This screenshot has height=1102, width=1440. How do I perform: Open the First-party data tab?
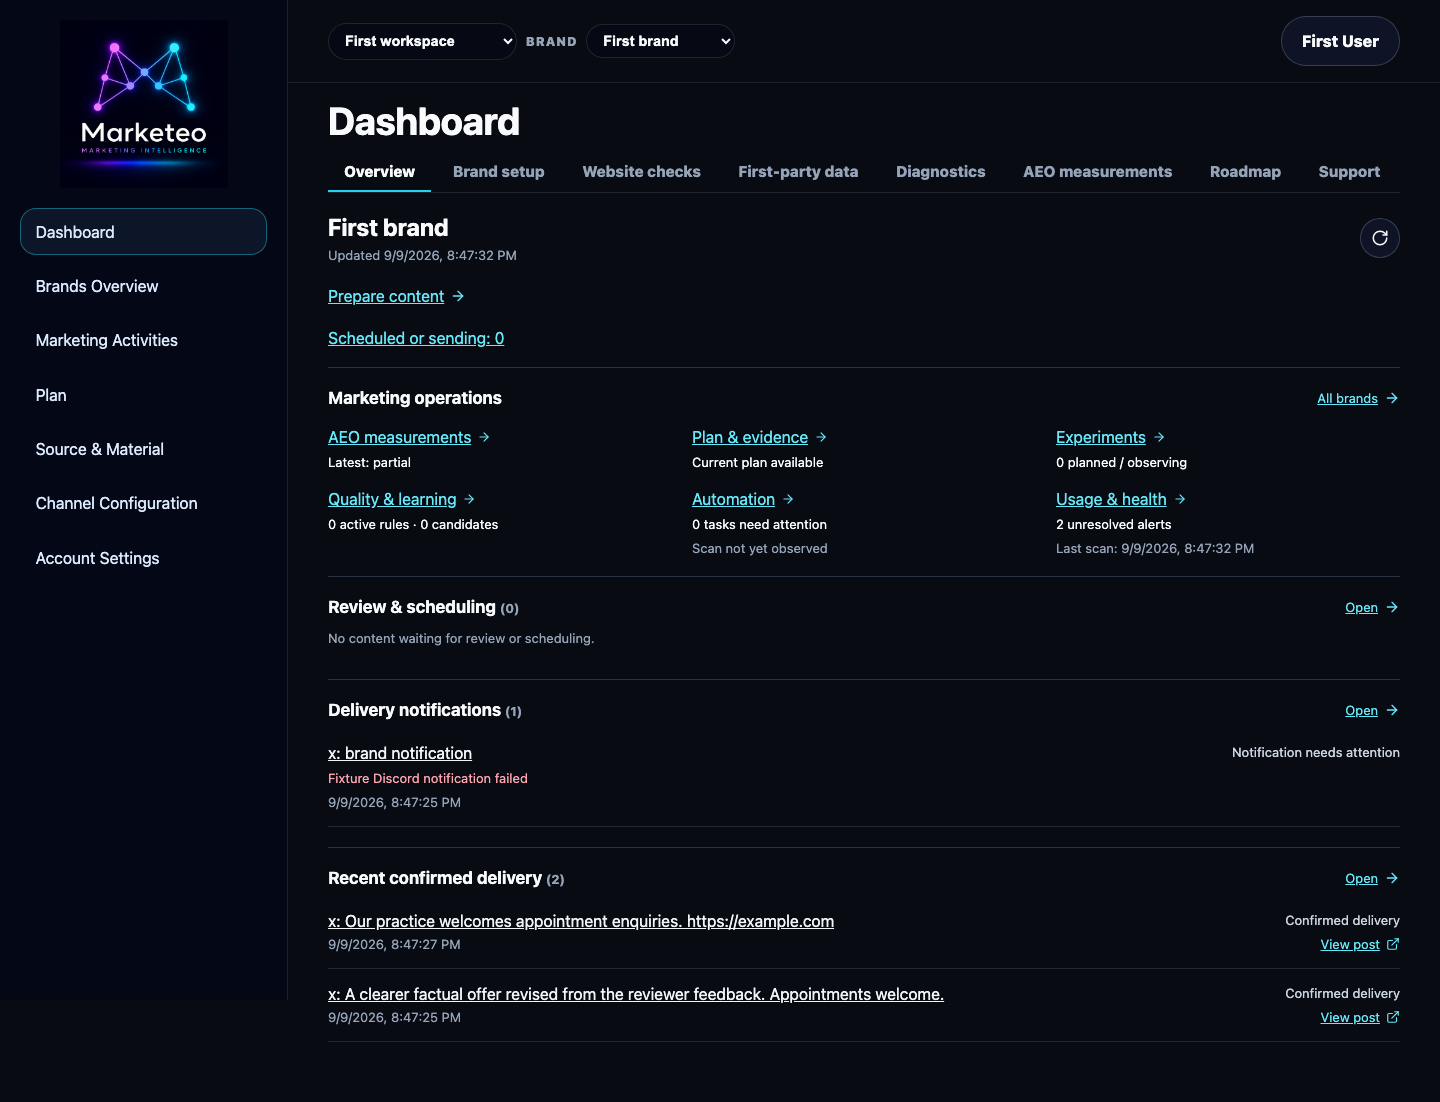[x=798, y=172]
